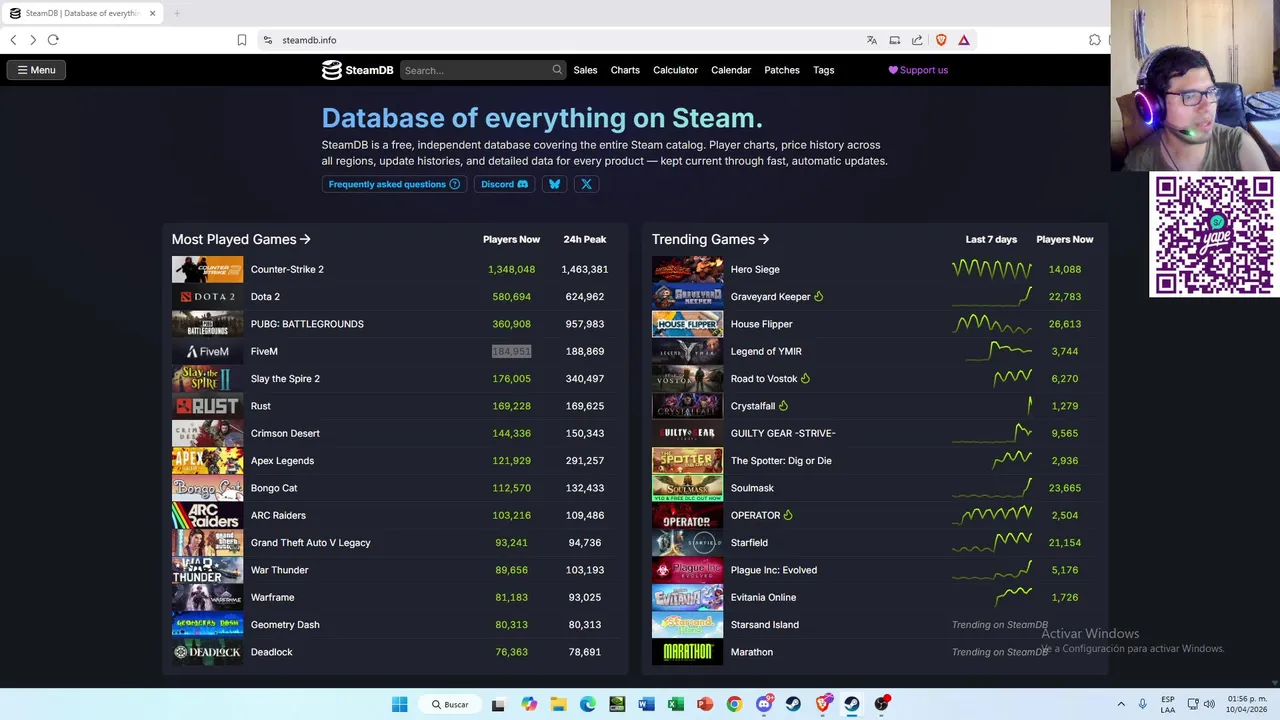Click the House Flipper seven-day sparkline chart
The height and width of the screenshot is (720, 1280).
(x=992, y=324)
